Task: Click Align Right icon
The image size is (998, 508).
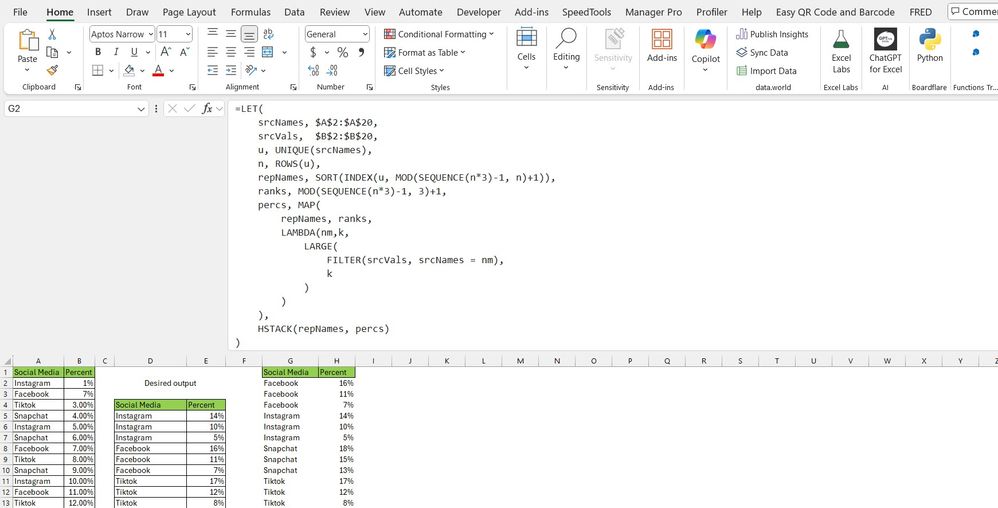Action: point(250,52)
